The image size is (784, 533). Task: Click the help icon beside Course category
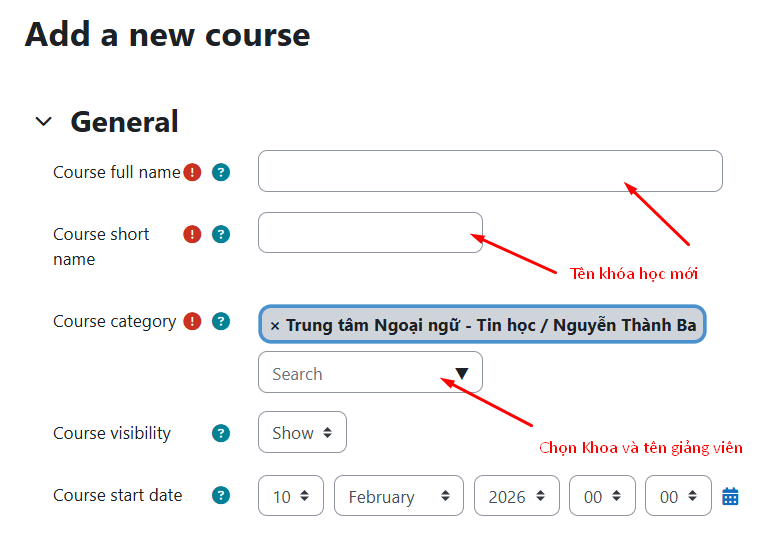click(221, 322)
